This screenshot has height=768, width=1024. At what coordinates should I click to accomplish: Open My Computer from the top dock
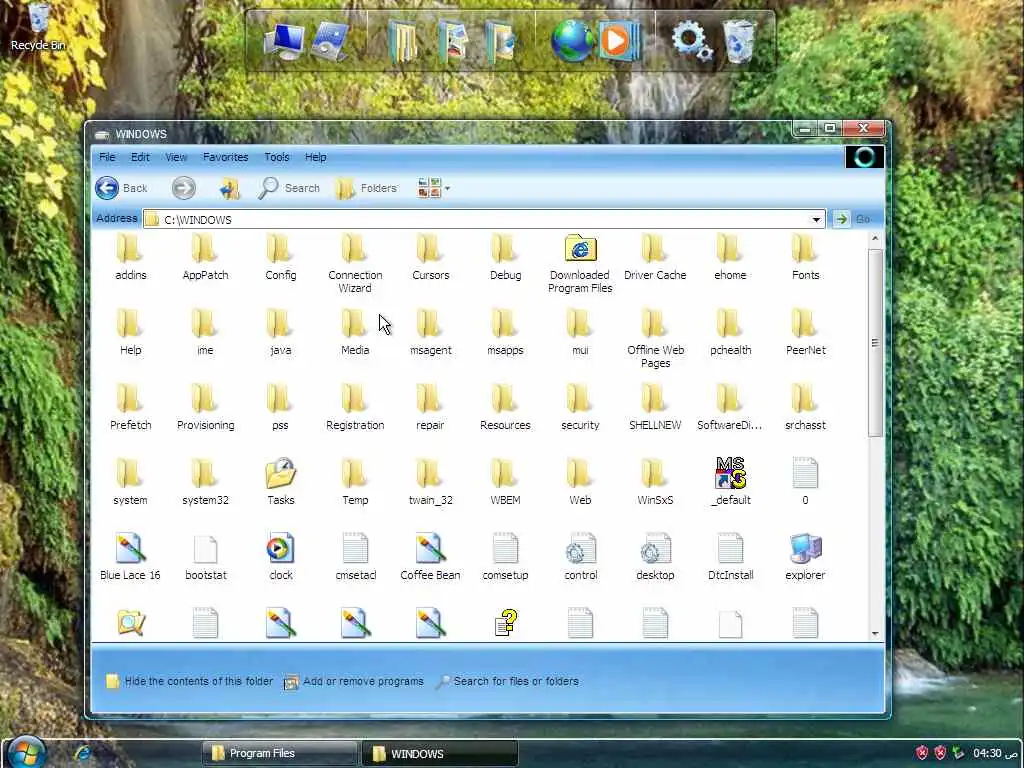(x=285, y=40)
